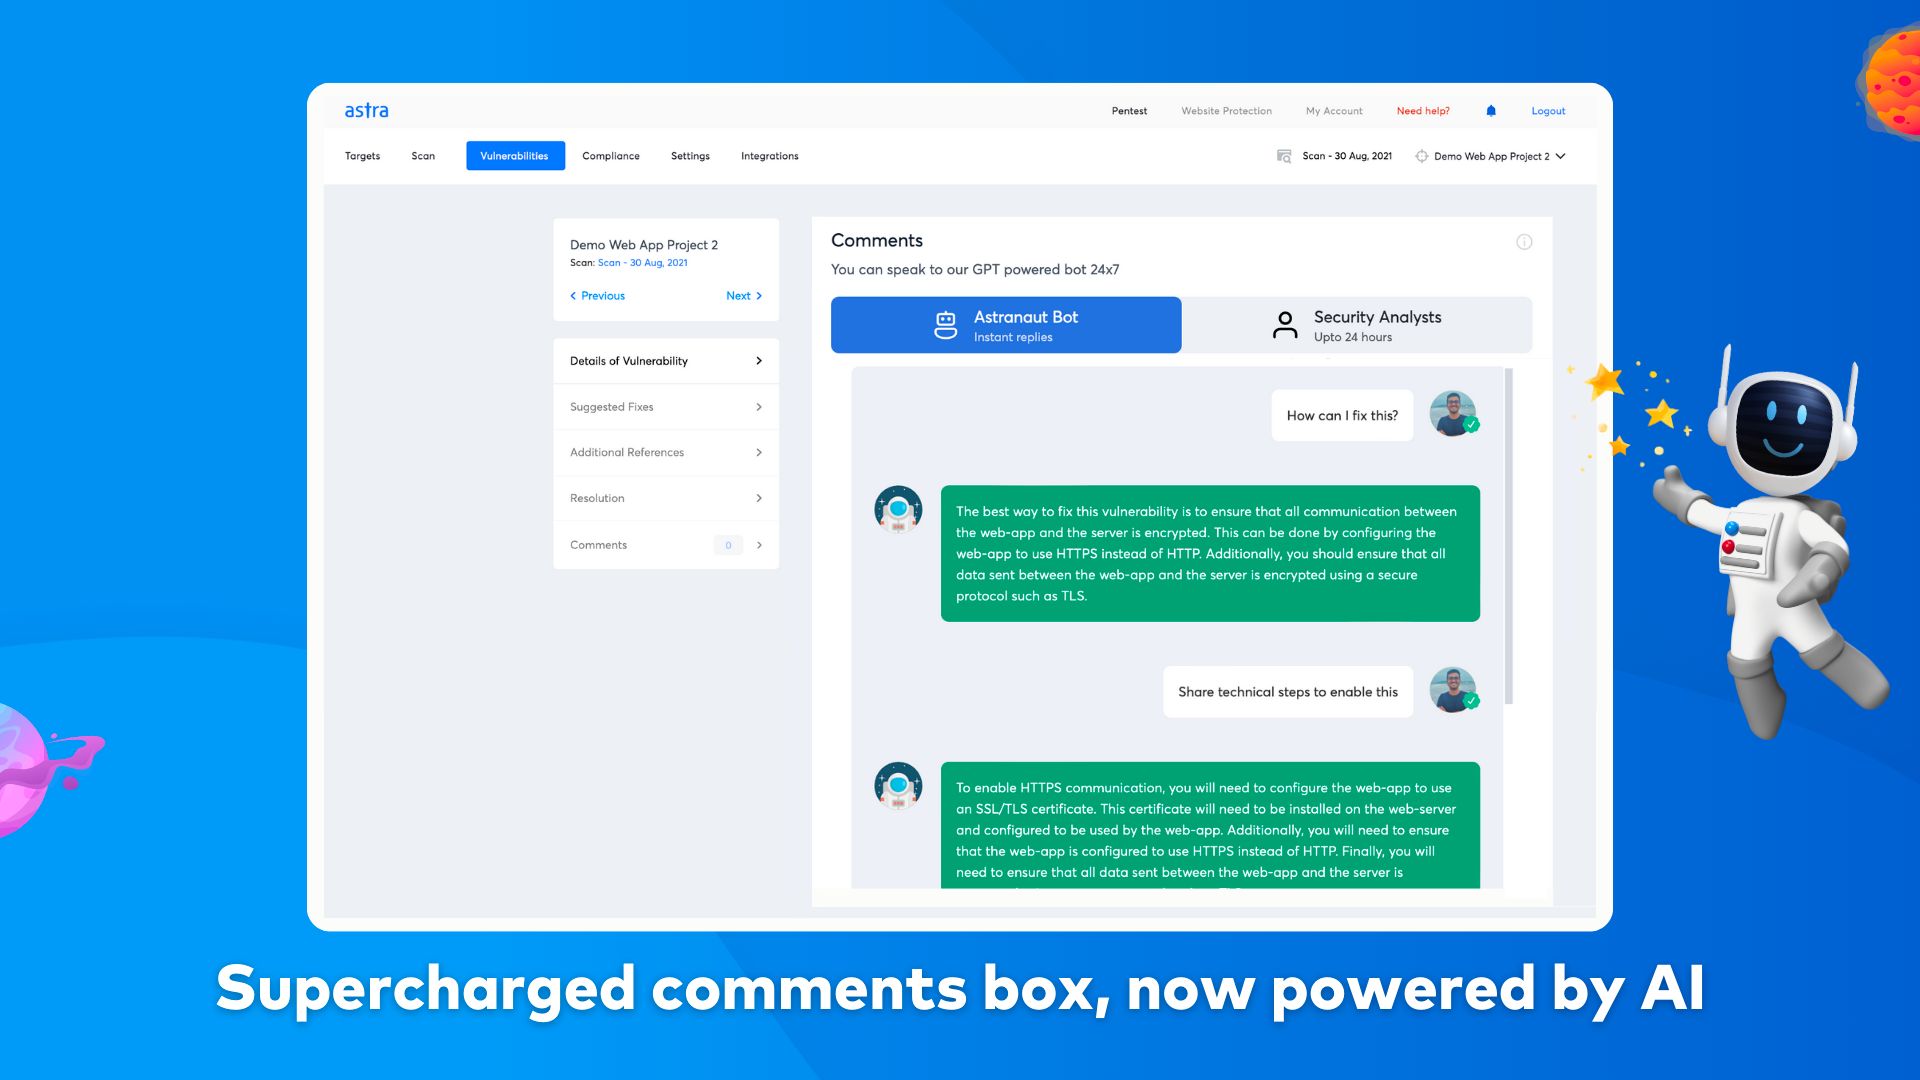This screenshot has width=1920, height=1080.
Task: Expand the Comments section chevron
Action: (759, 545)
